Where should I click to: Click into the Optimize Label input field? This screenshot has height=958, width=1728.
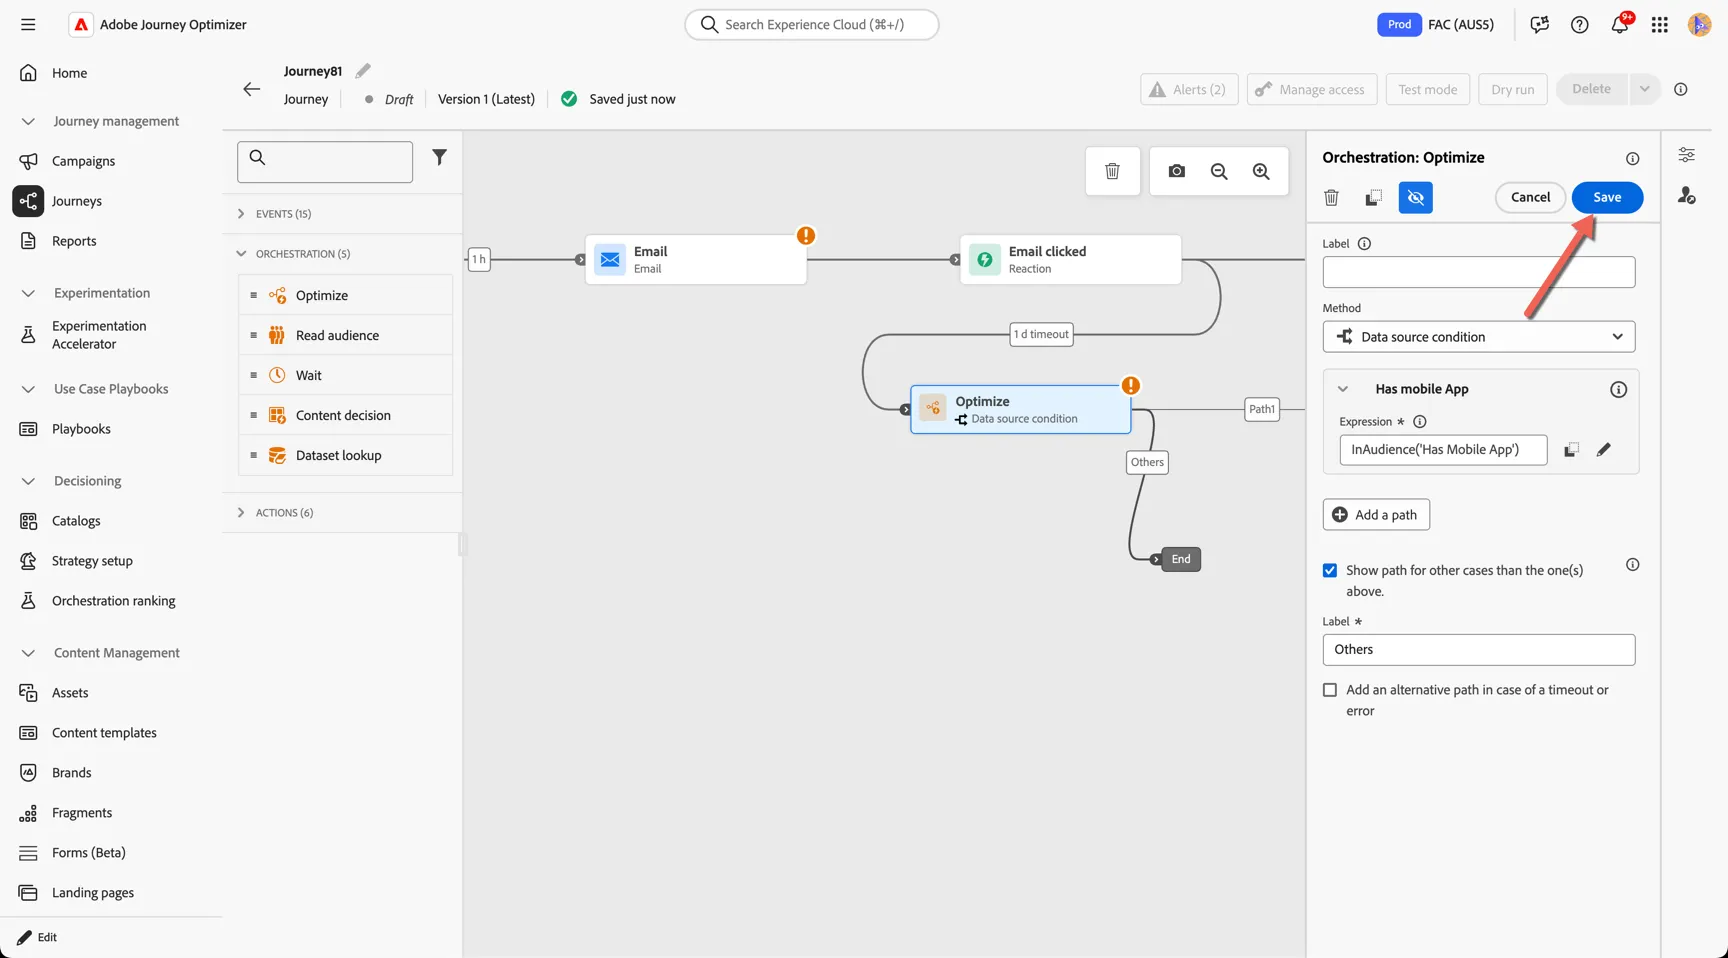click(1479, 272)
